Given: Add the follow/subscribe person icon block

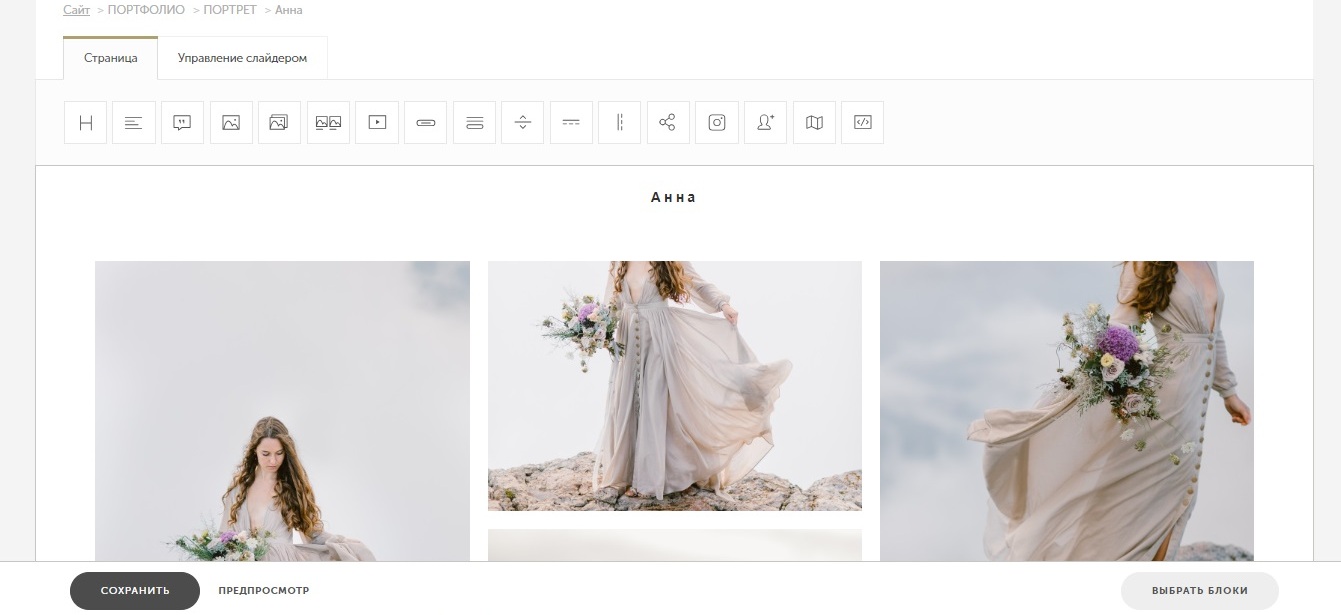Looking at the screenshot, I should pos(765,123).
